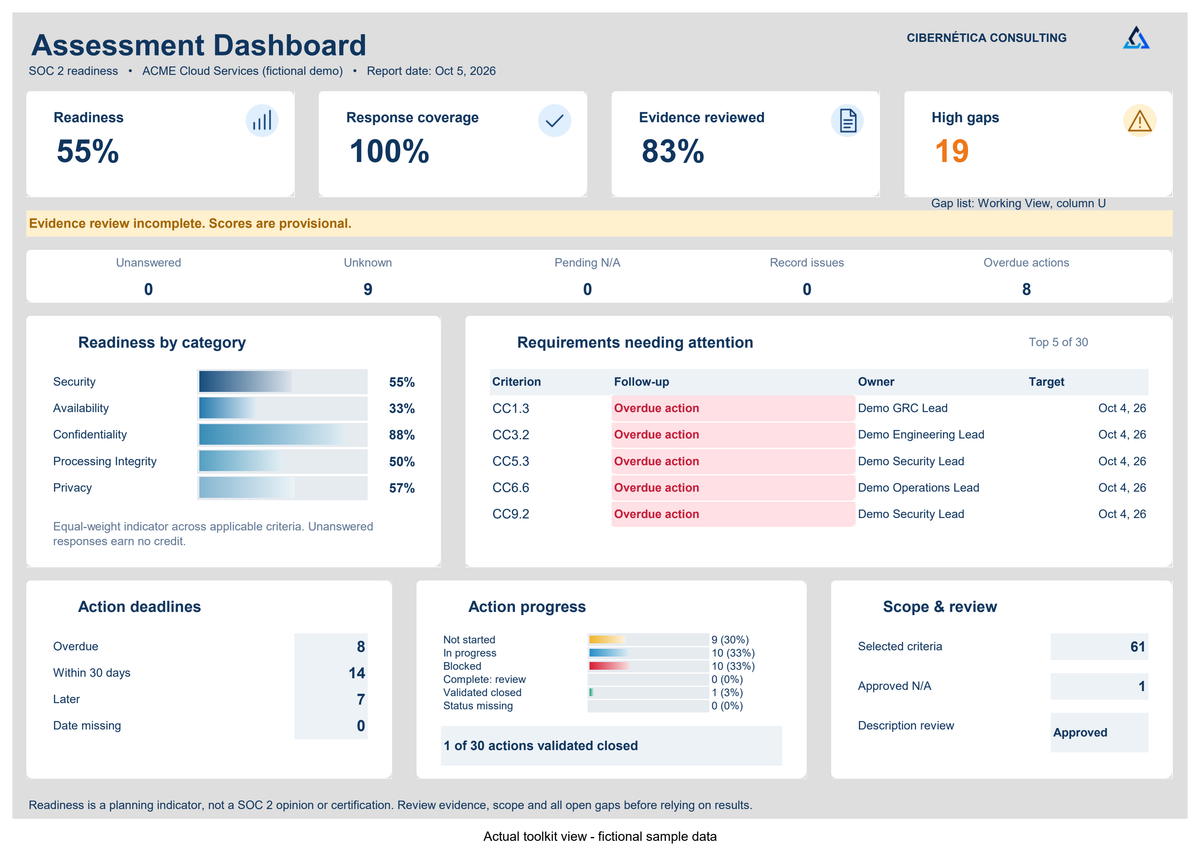
Task: Click the Not started progress bar
Action: pos(648,640)
